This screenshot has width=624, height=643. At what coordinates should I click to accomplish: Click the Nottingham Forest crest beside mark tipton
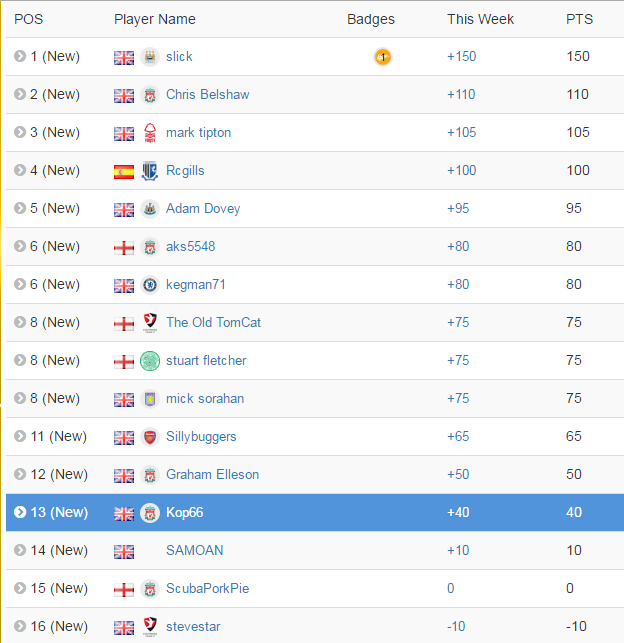[x=150, y=133]
